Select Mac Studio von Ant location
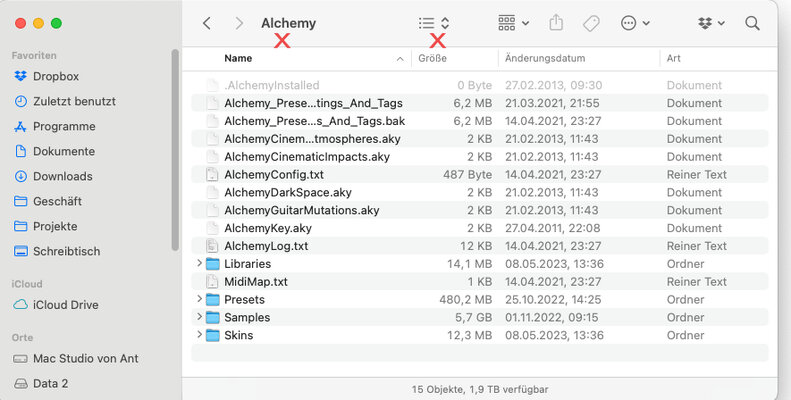Image resolution: width=791 pixels, height=400 pixels. pyautogui.click(x=85, y=359)
